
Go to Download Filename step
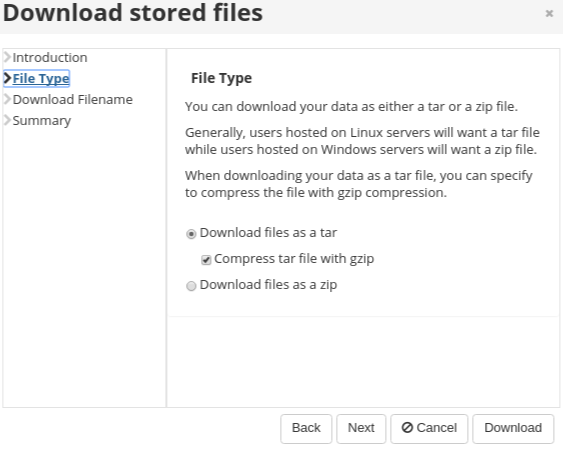click(73, 99)
